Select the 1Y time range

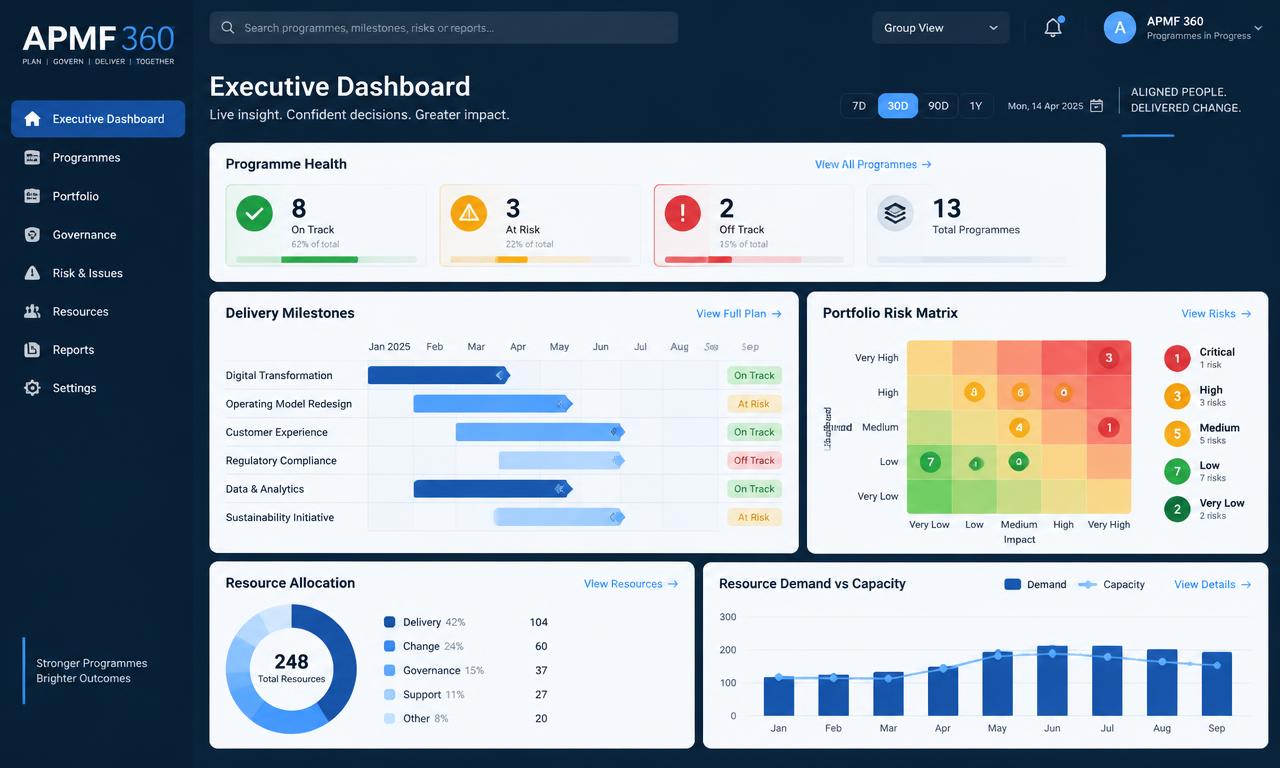coord(976,106)
